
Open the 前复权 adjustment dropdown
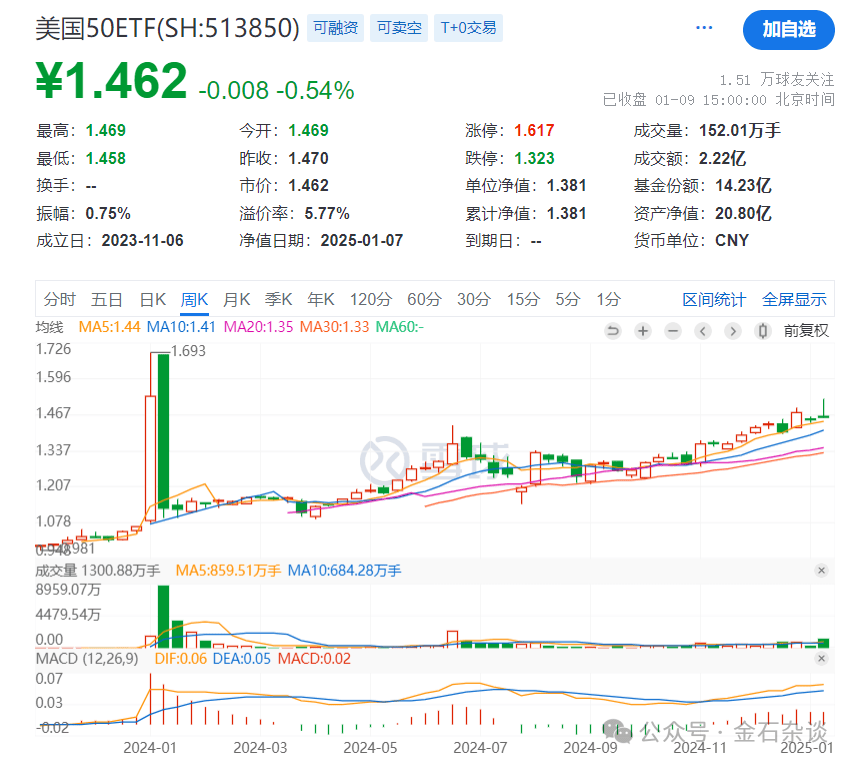(x=806, y=331)
